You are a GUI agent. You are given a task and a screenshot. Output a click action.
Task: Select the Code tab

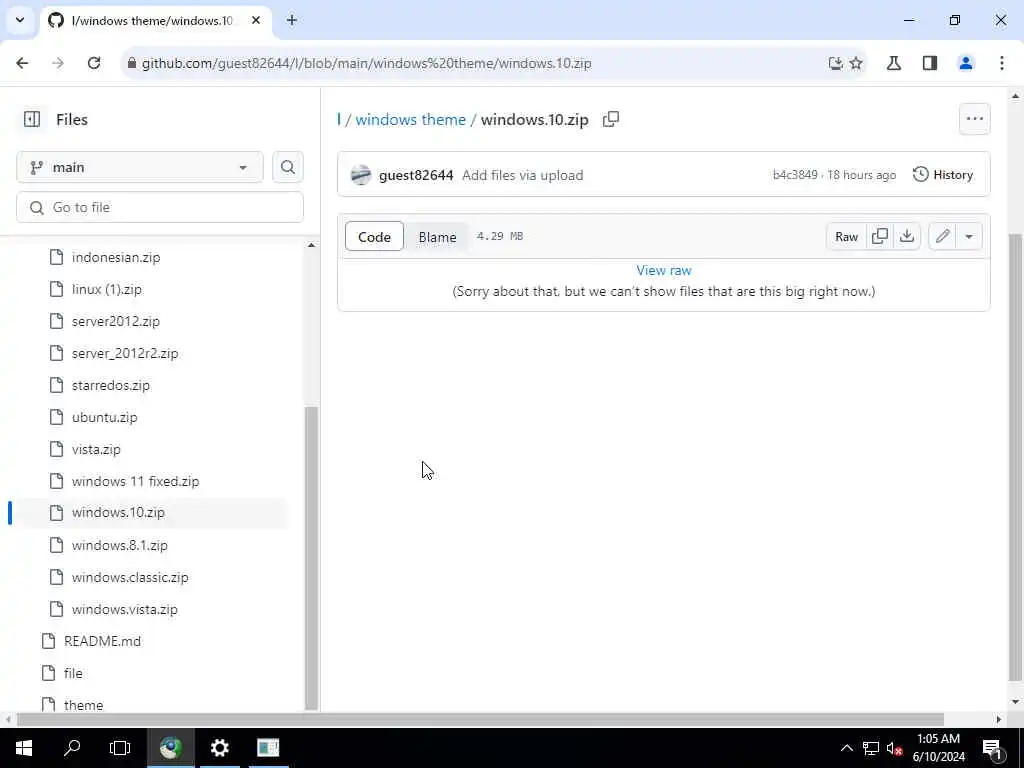point(374,236)
